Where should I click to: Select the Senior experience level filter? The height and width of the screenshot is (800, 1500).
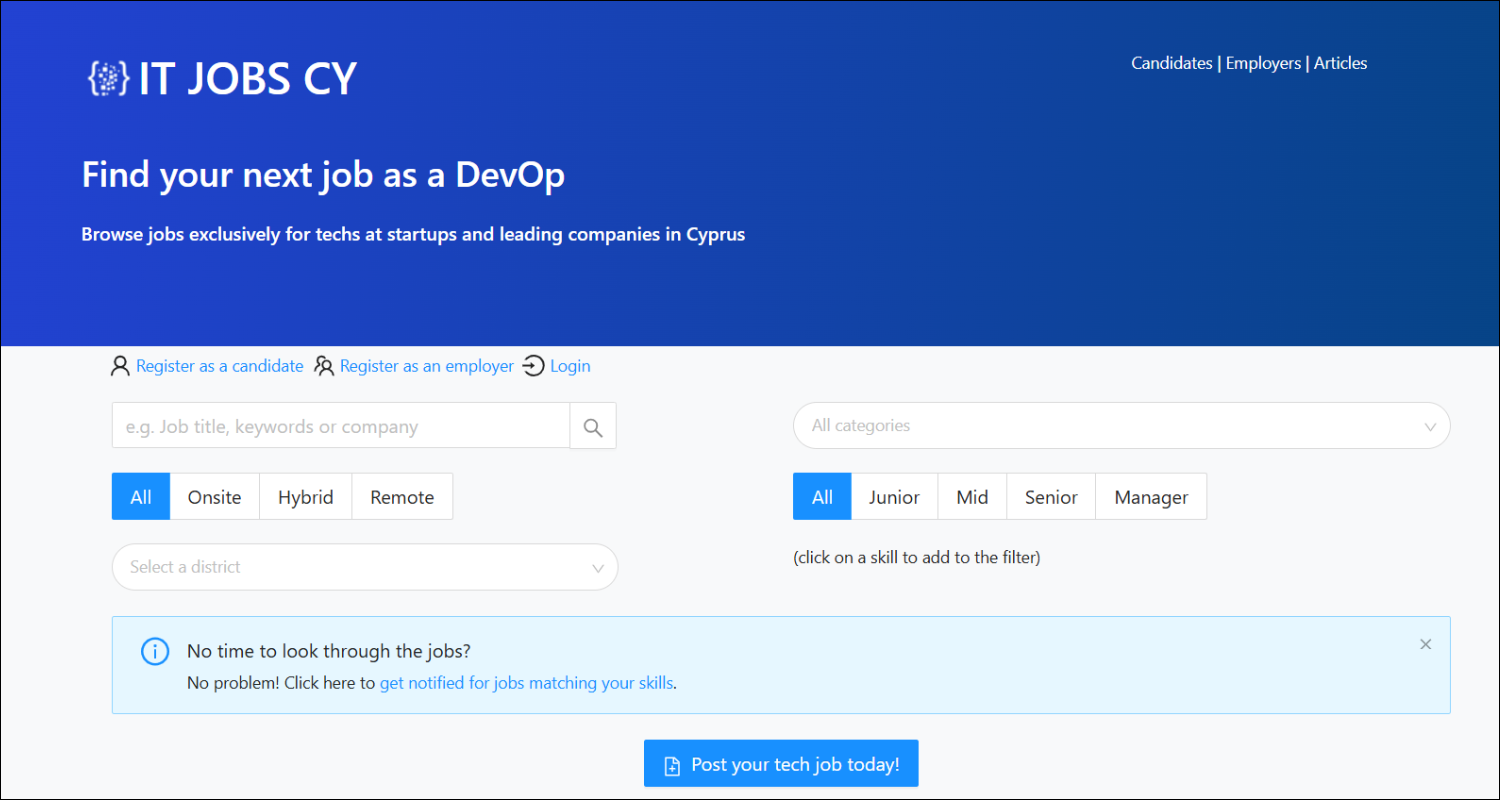(x=1050, y=496)
